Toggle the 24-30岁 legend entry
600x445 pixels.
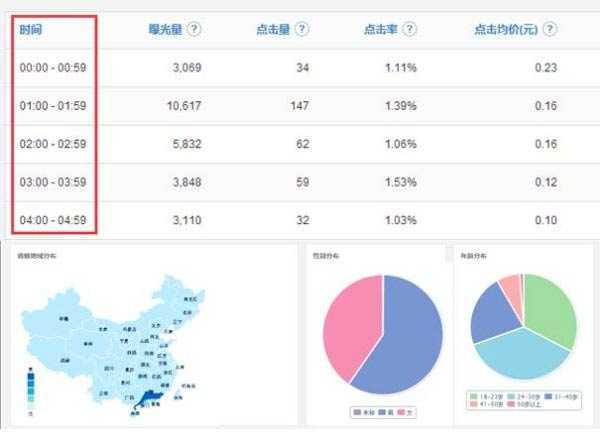[524, 397]
